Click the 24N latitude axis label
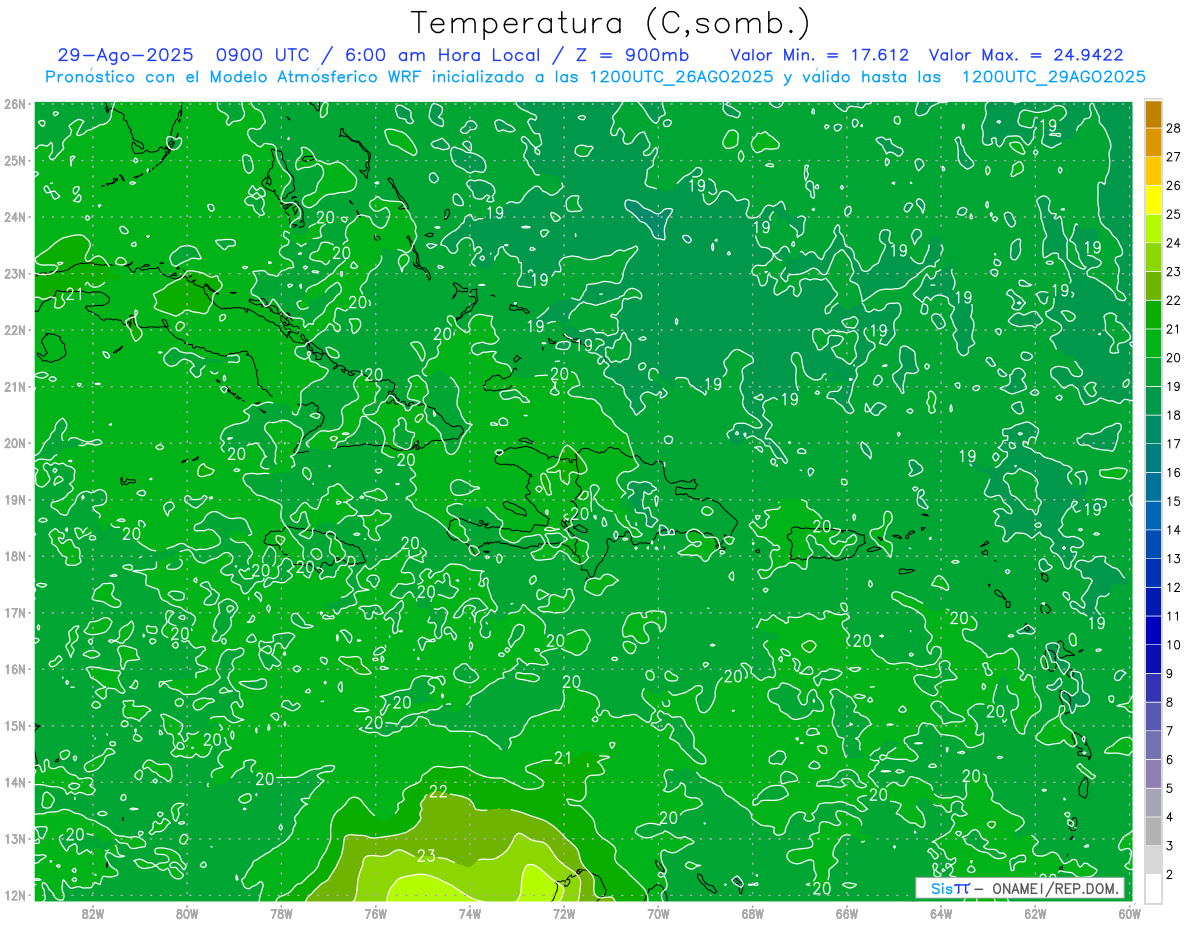This screenshot has height=927, width=1200. pos(14,217)
